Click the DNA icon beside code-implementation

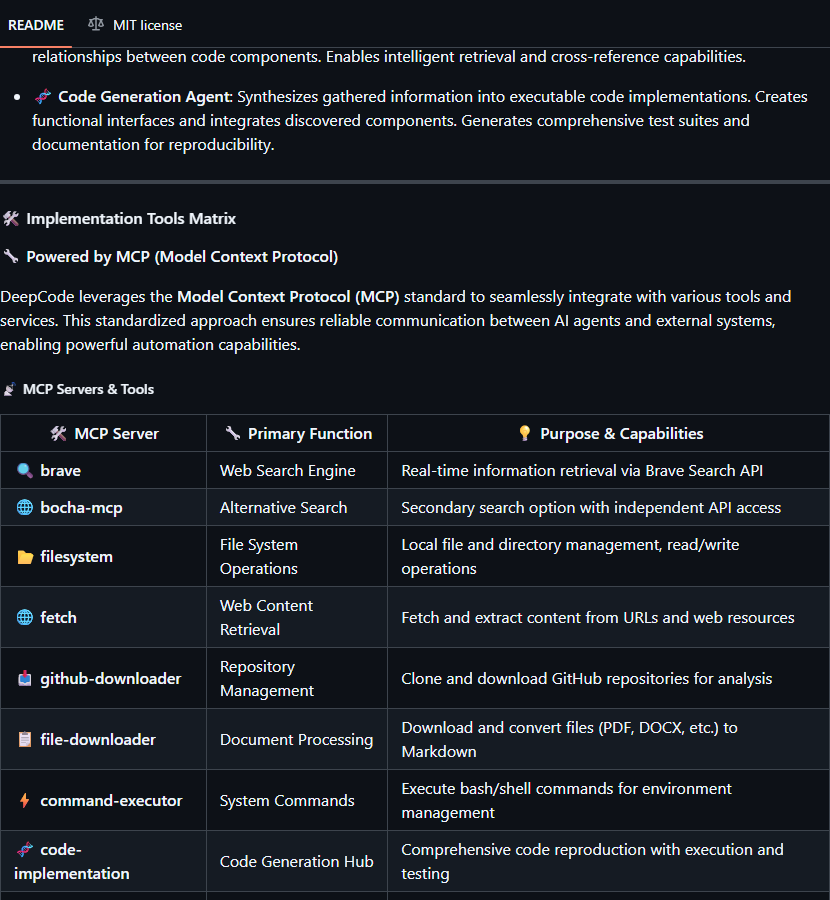pos(25,849)
